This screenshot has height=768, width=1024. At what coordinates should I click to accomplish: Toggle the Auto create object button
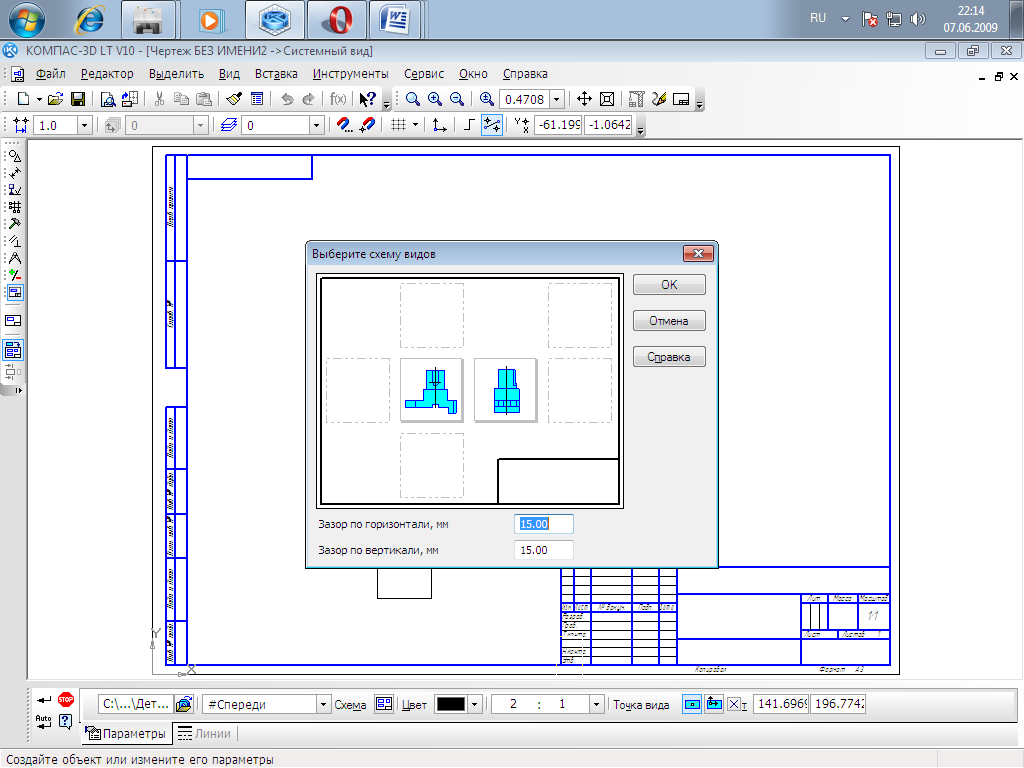click(43, 721)
